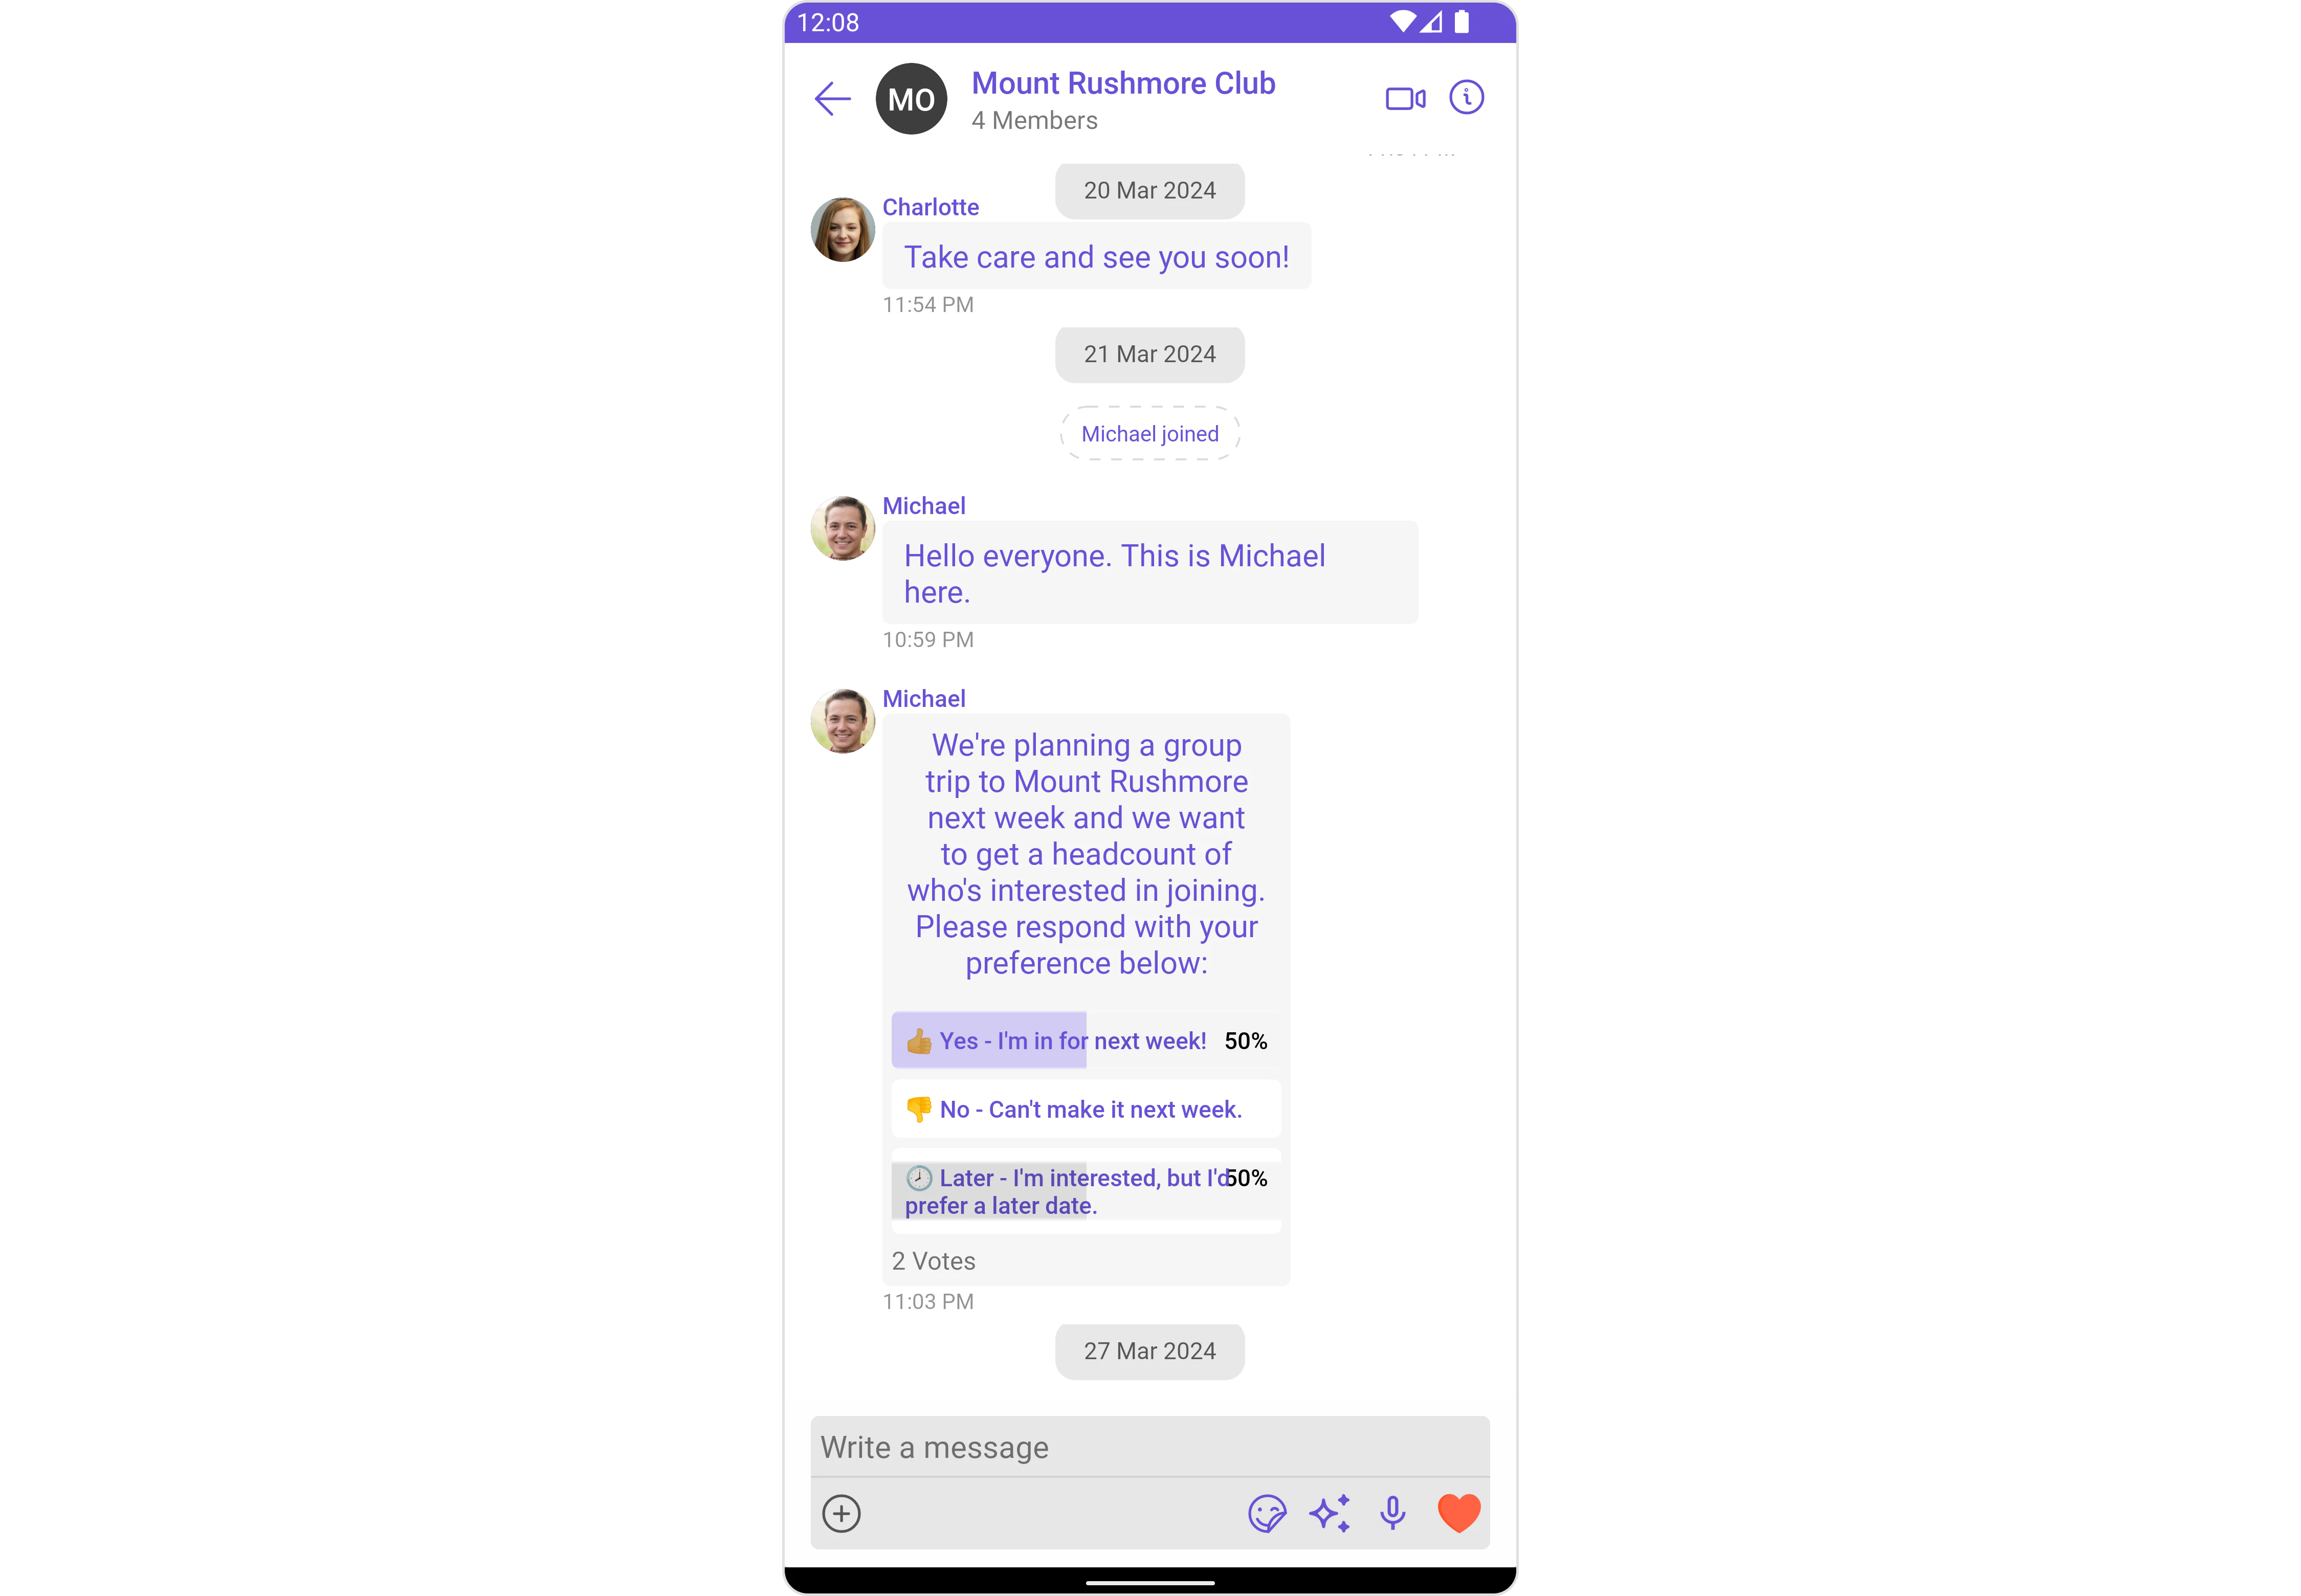Click the 2 Votes label
Screen dimensions: 2301x1596
(933, 1261)
